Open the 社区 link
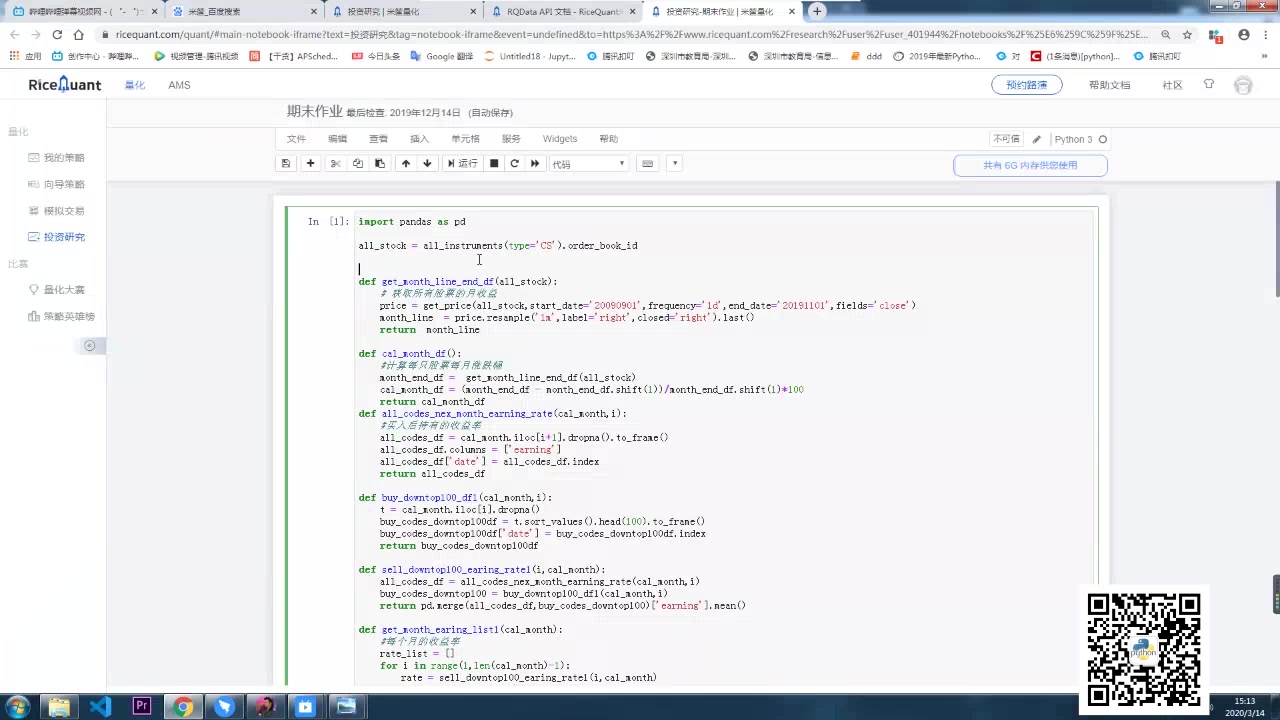Viewport: 1280px width, 720px height. tap(1172, 85)
